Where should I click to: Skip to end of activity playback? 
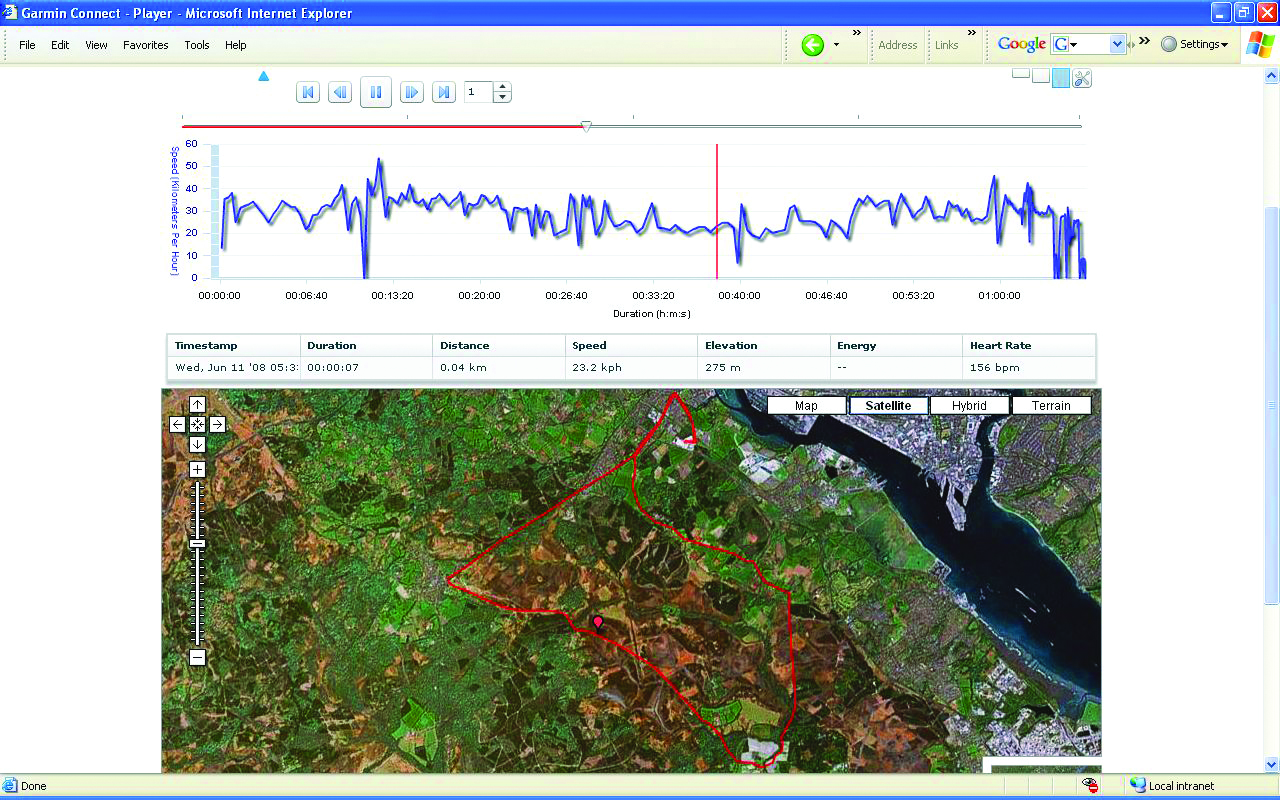click(444, 93)
